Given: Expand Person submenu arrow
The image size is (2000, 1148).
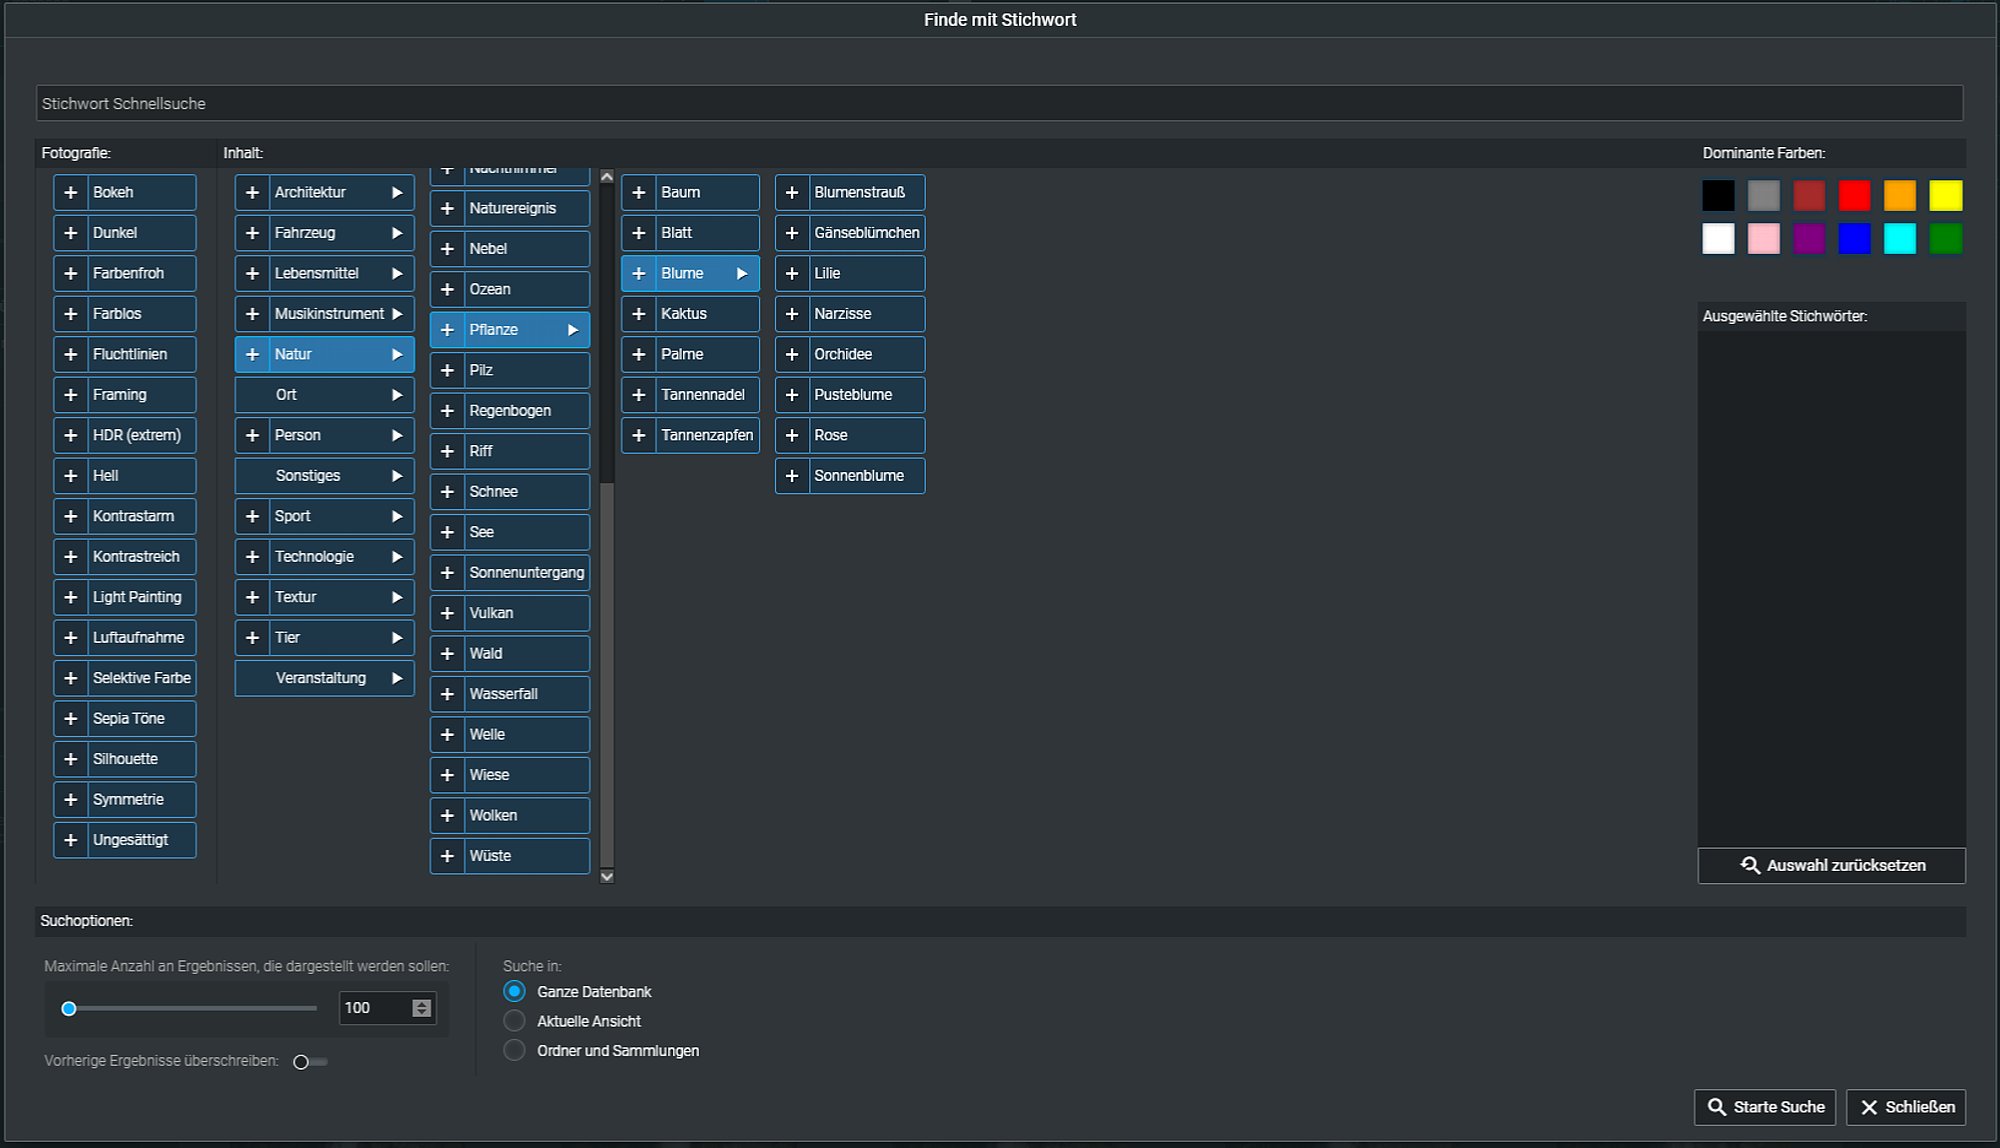Looking at the screenshot, I should click(397, 435).
